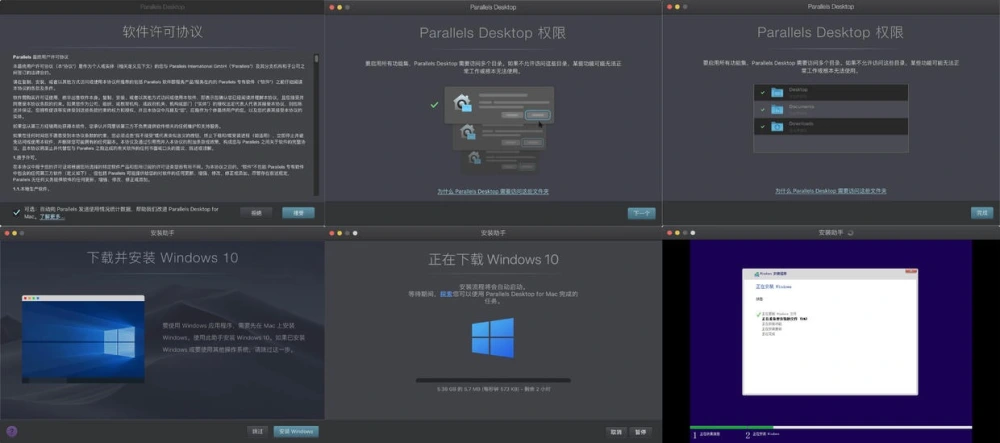Click the top folder permission illustration card
This screenshot has width=1000, height=443.
(x=499, y=105)
